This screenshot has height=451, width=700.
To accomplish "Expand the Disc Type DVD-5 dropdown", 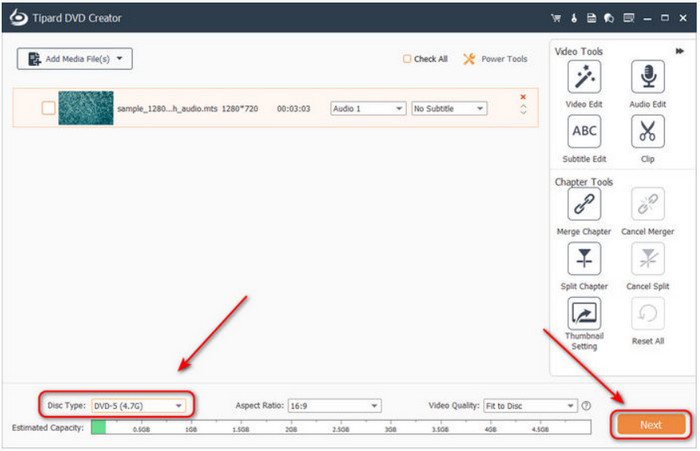I will click(x=138, y=405).
